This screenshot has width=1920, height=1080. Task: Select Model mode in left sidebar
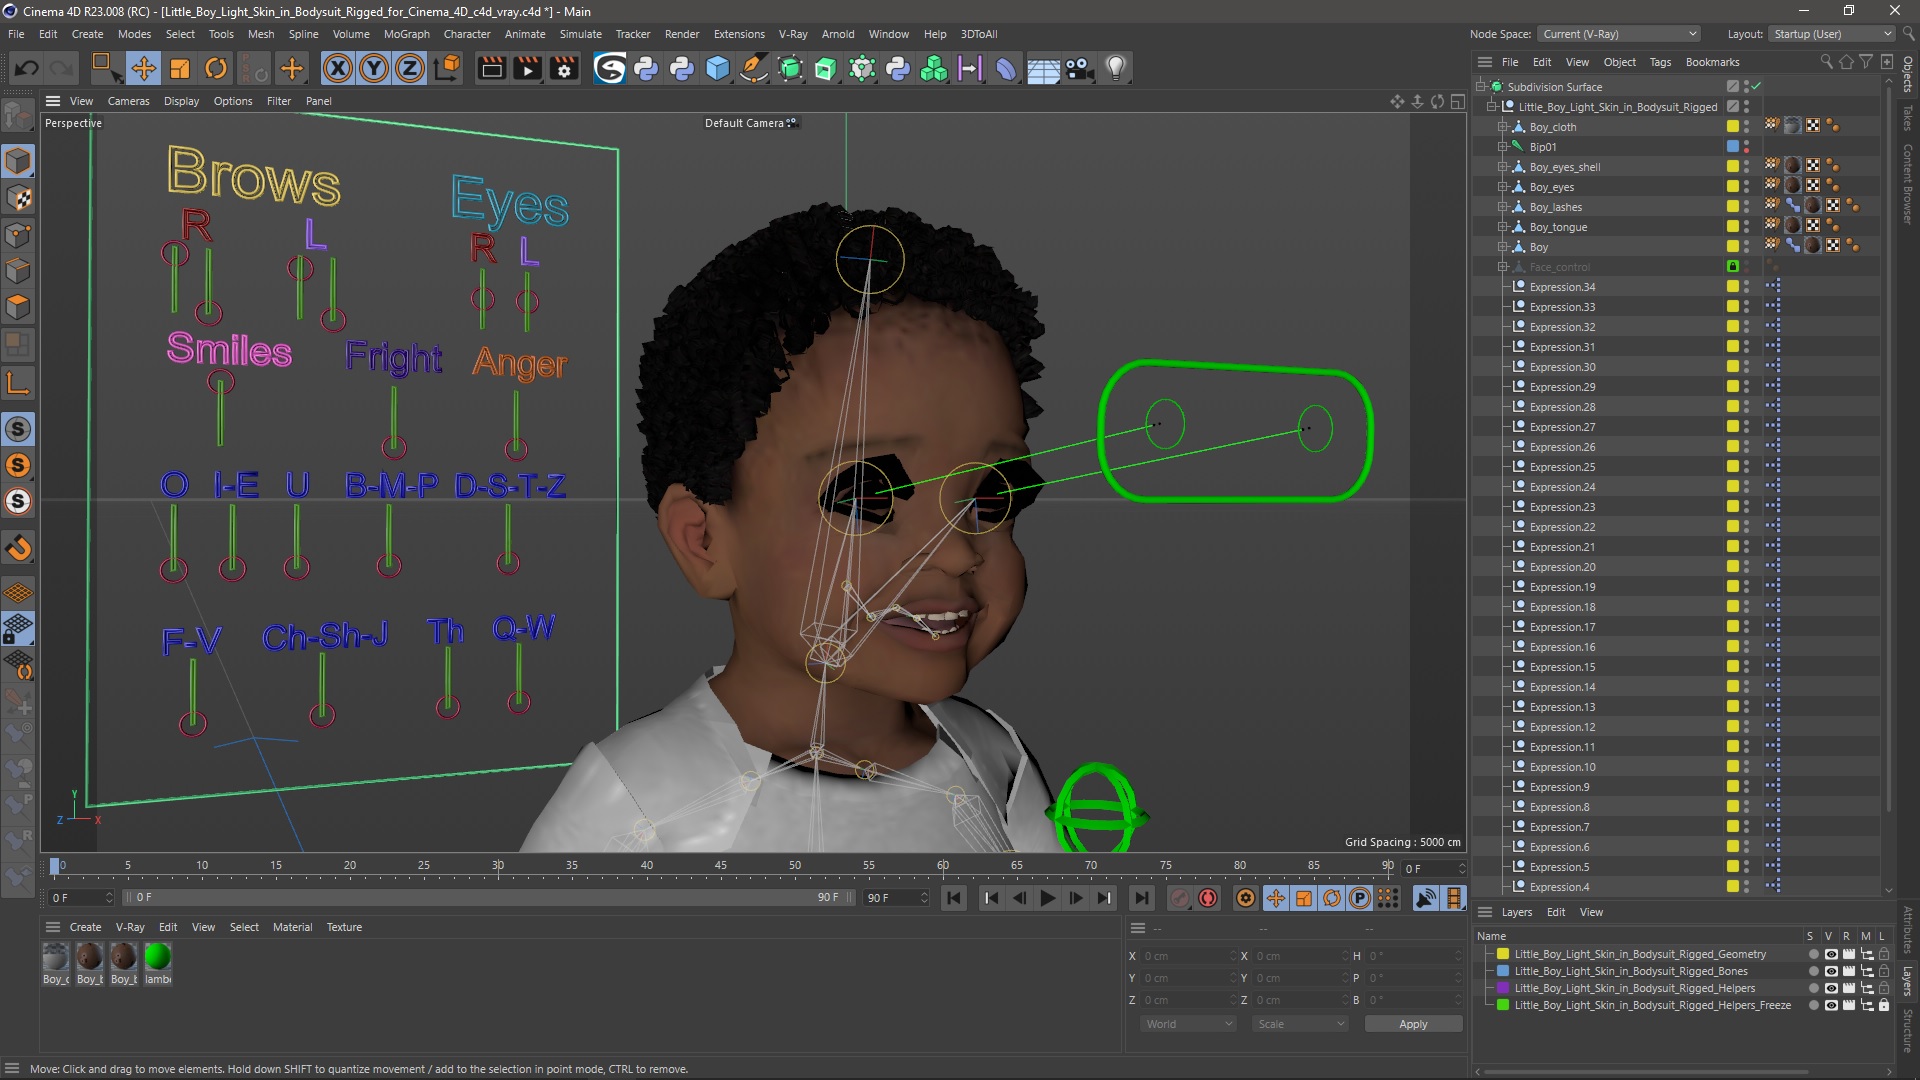18,161
